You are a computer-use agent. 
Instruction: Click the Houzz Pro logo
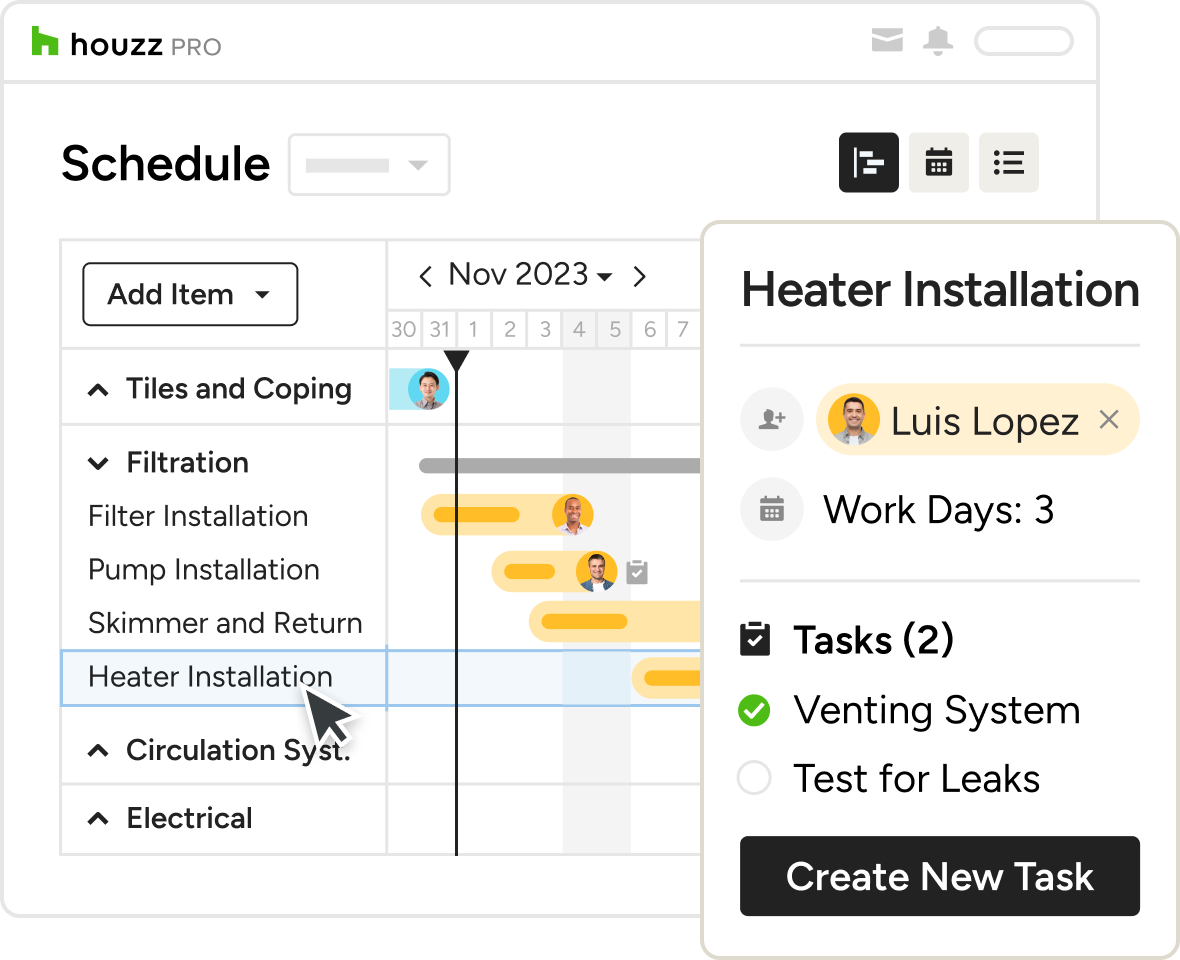click(126, 43)
